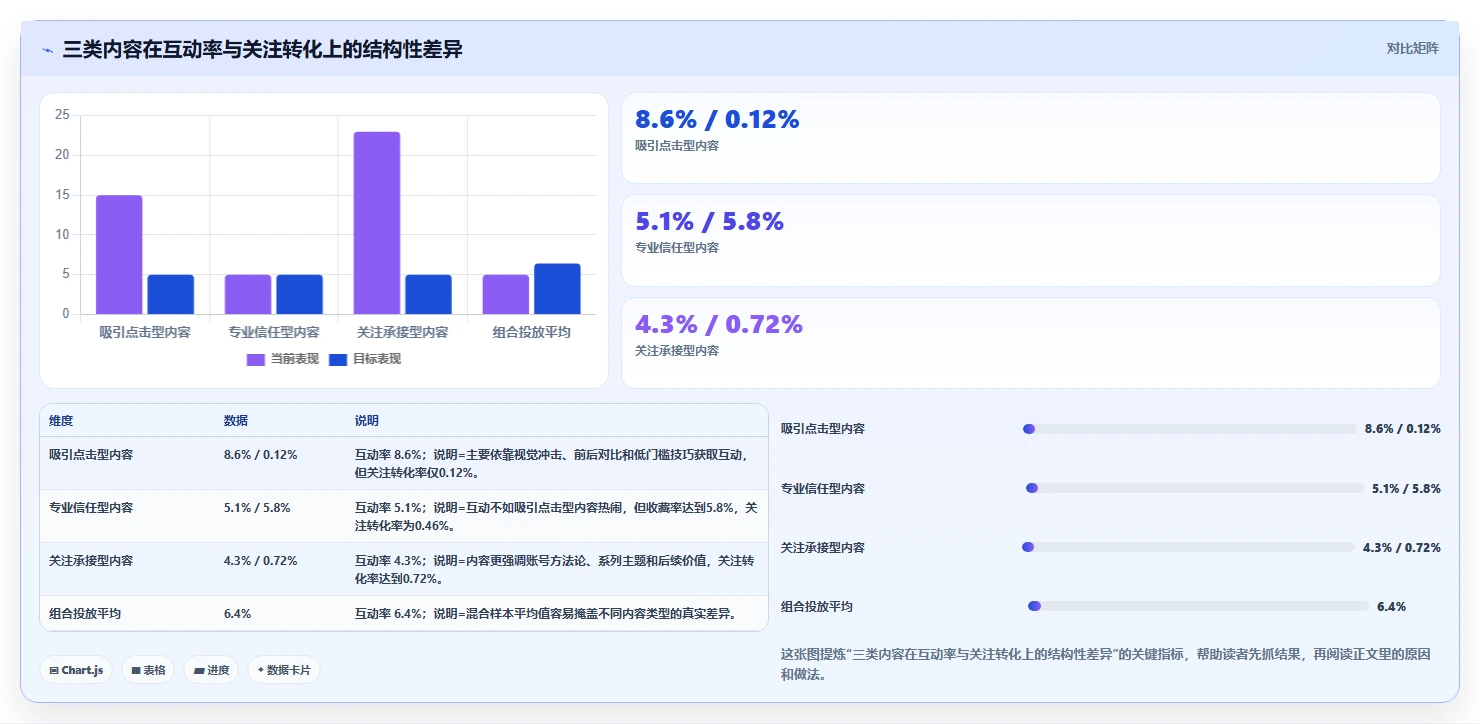This screenshot has width=1480, height=724.
Task: Click the 对比矩阵 label in the header
Action: click(x=1412, y=48)
